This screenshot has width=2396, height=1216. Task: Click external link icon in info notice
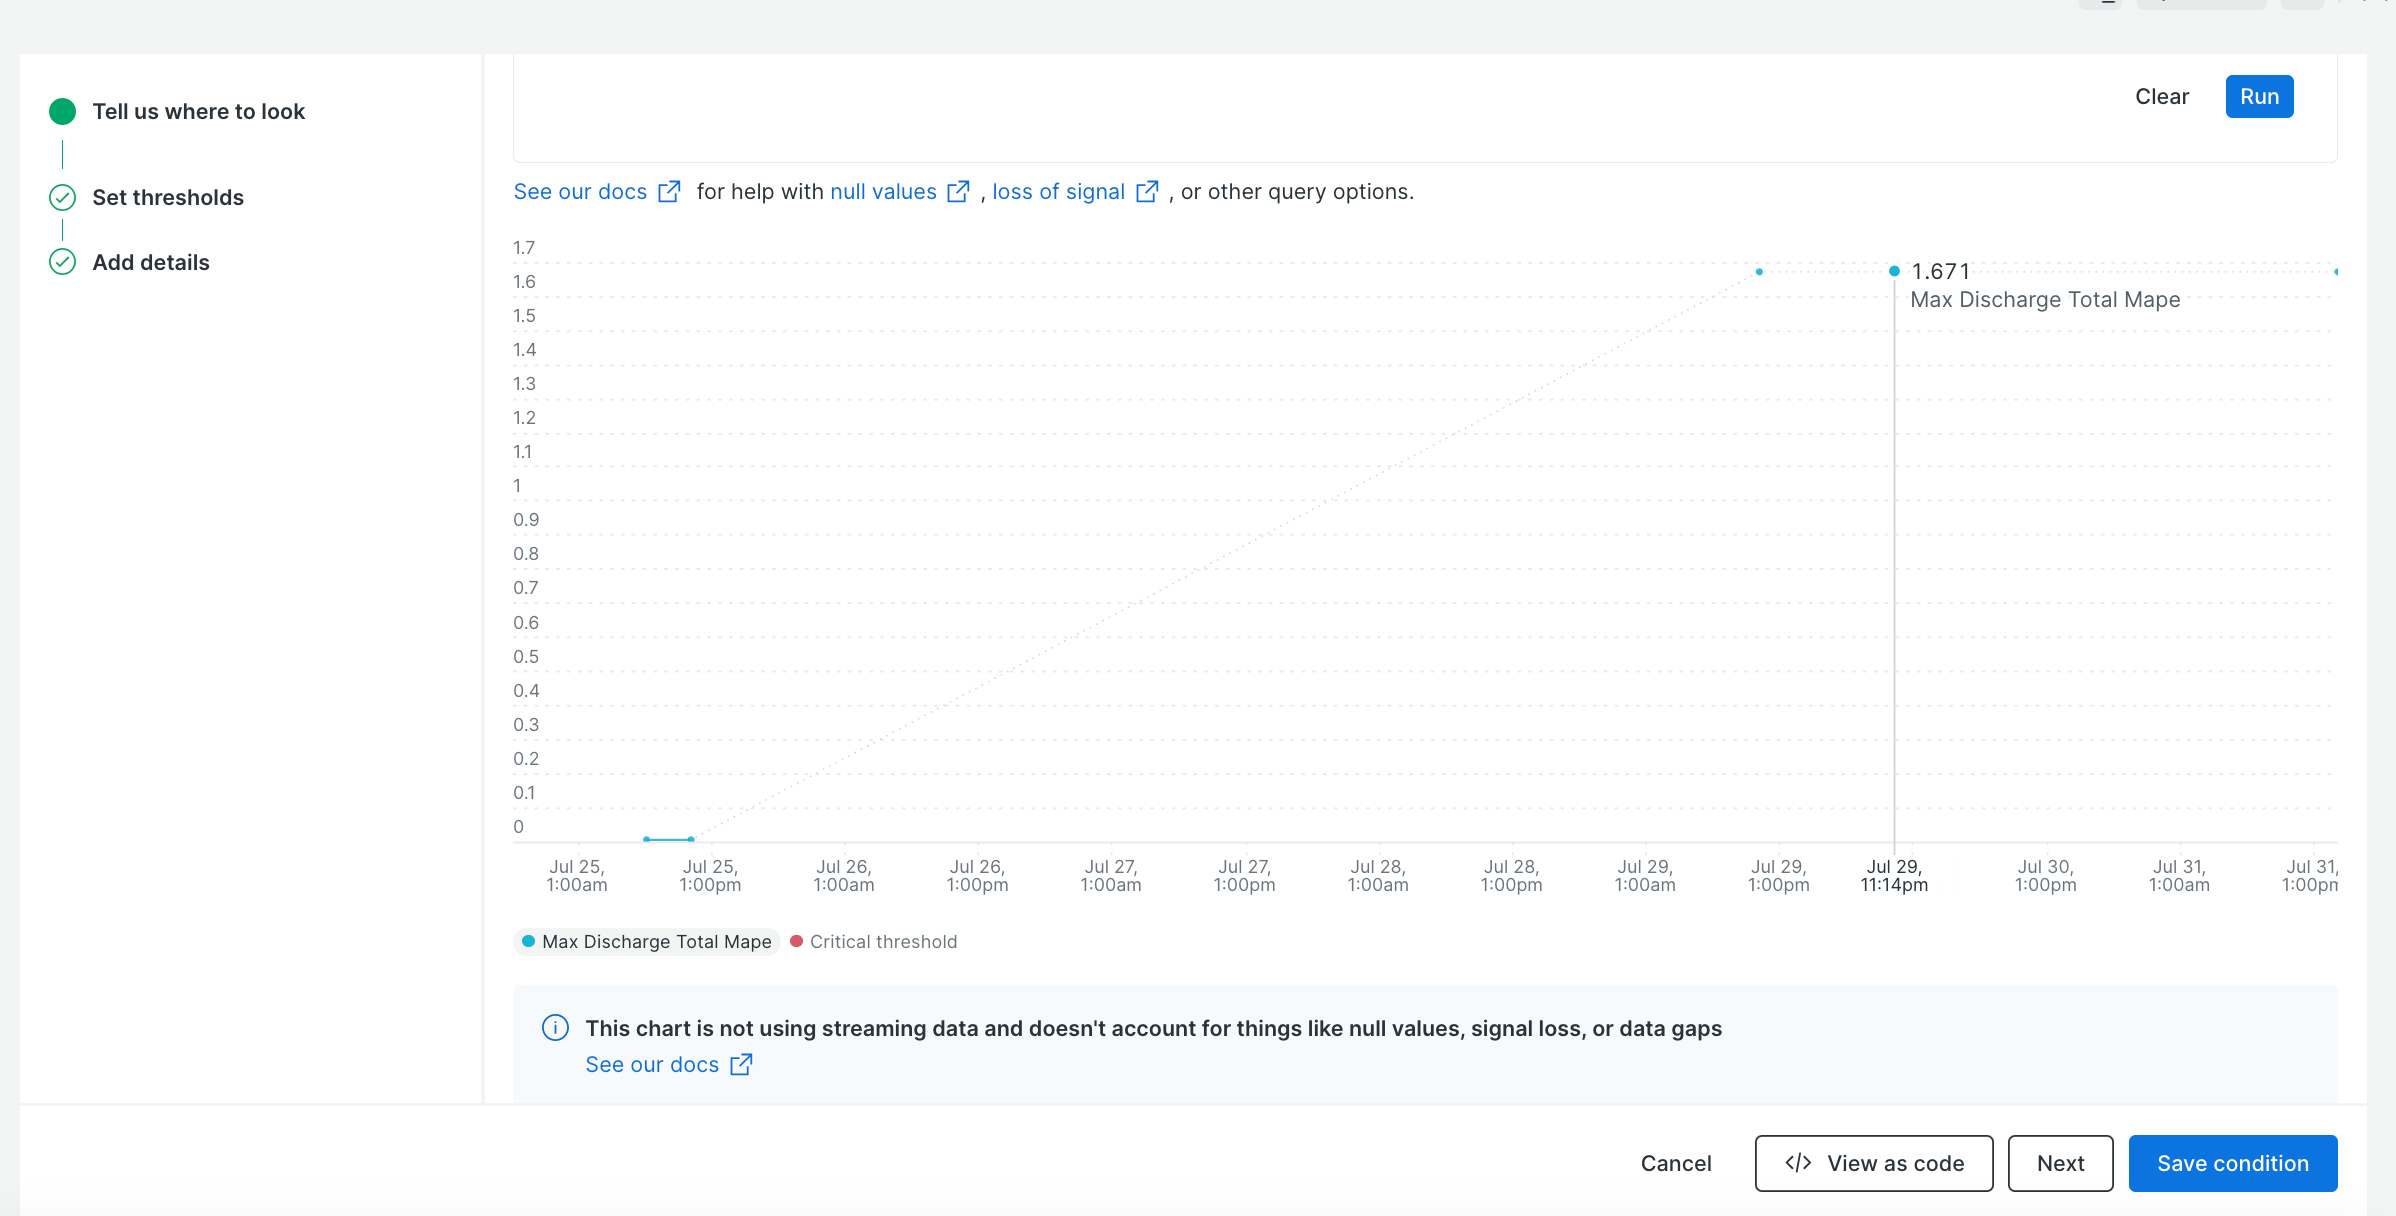coord(741,1065)
